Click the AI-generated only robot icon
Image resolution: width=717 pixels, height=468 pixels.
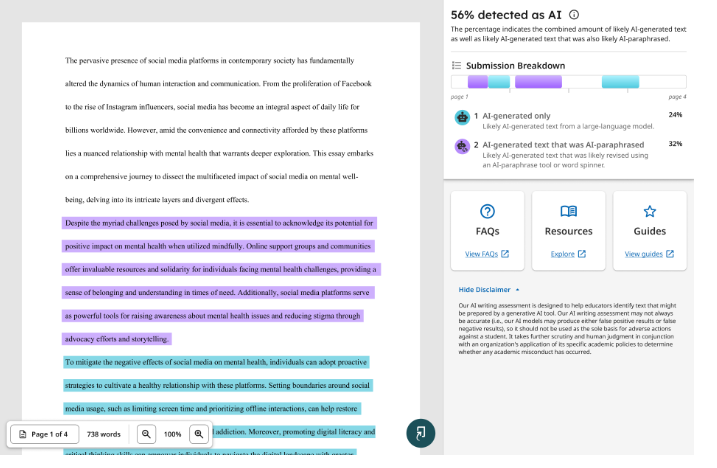coord(462,118)
